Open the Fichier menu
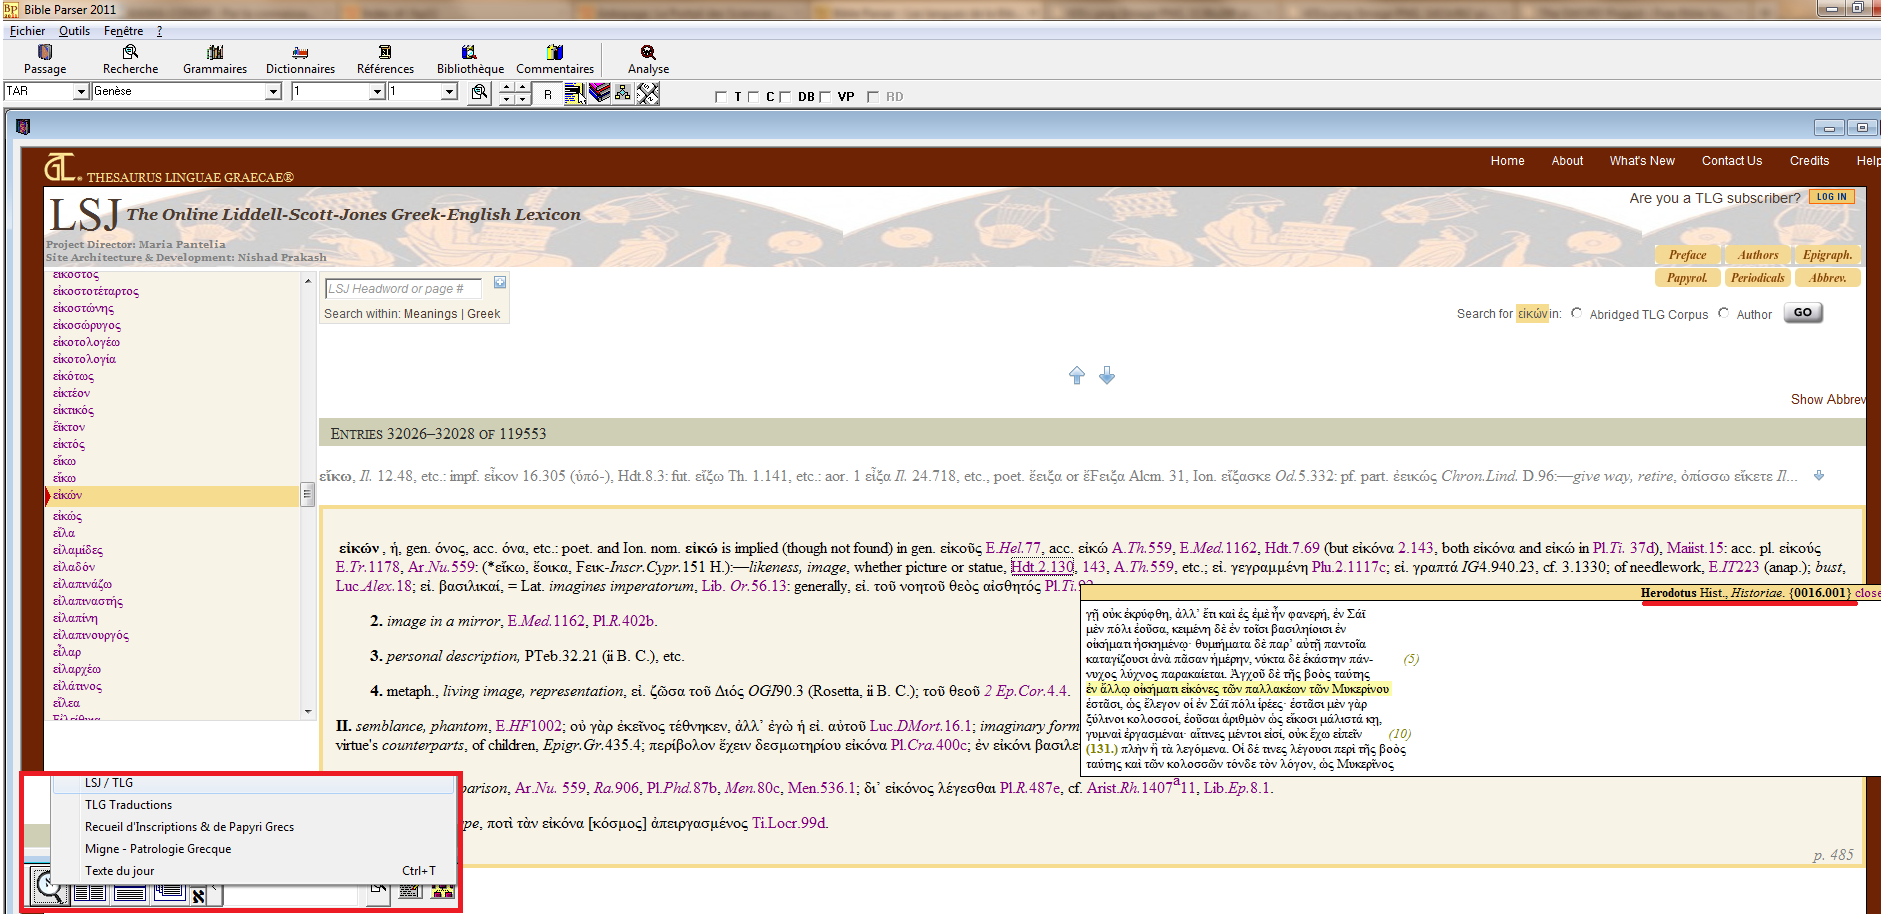Screen dimensions: 1881x914 27,31
